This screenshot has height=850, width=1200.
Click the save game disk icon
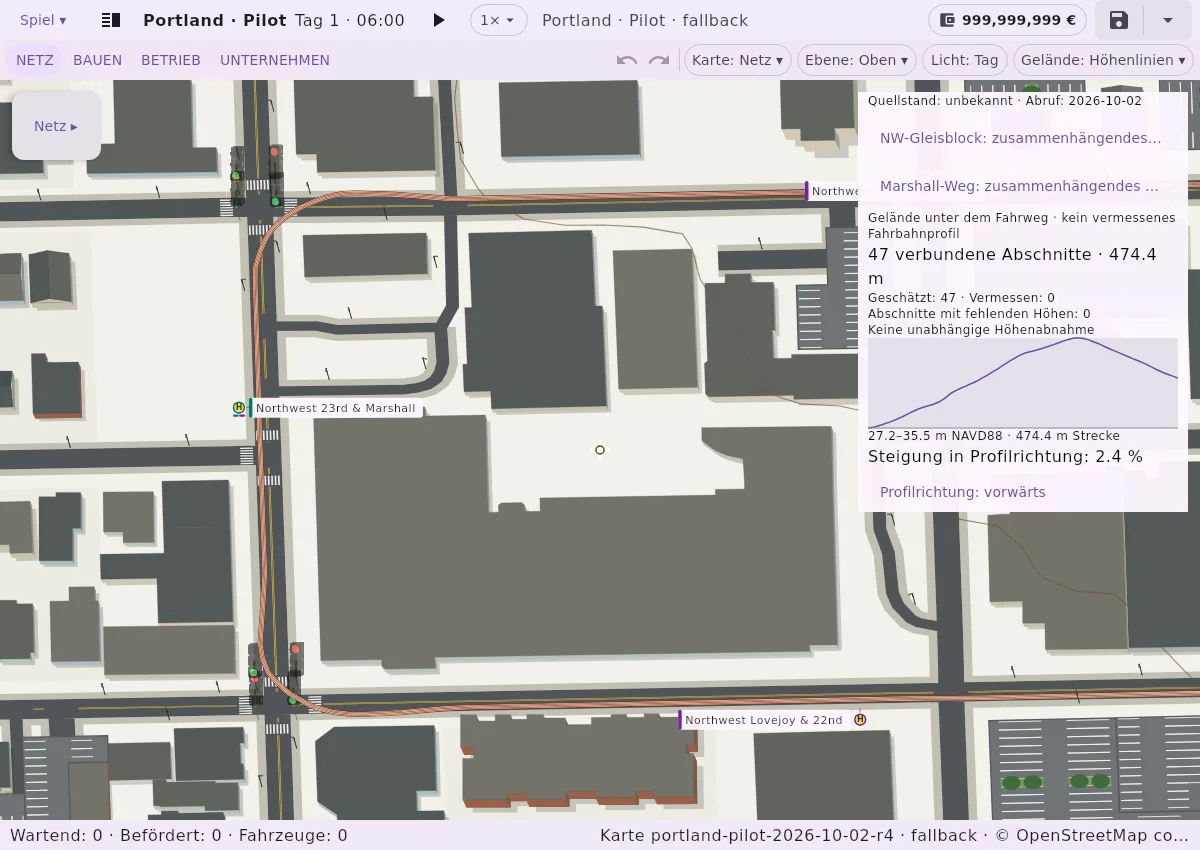(x=1119, y=20)
